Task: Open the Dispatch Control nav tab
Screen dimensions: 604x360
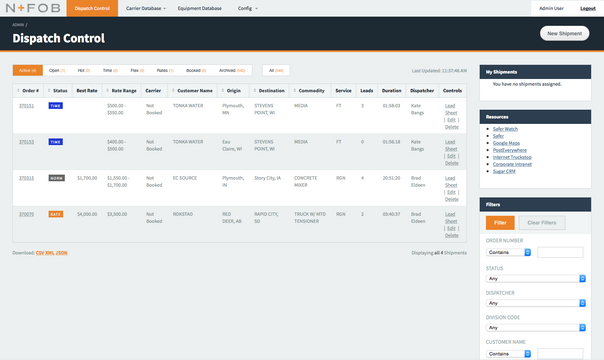Action: click(92, 8)
